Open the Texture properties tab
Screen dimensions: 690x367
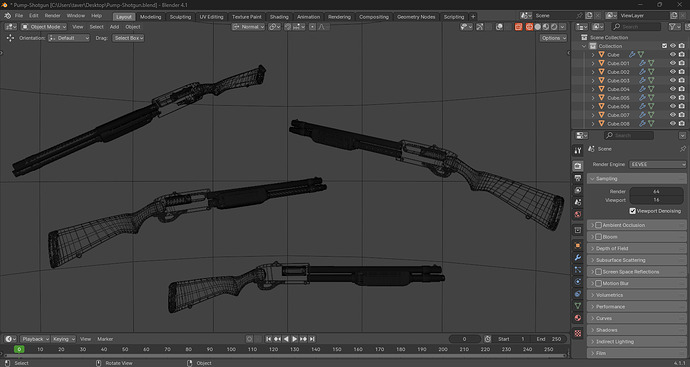click(578, 333)
